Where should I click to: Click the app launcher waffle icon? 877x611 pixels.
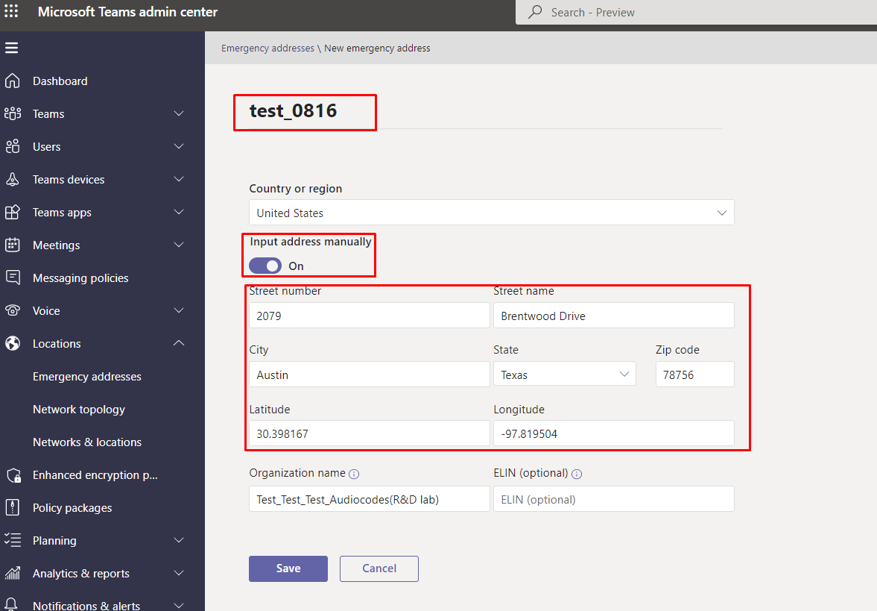tap(13, 13)
